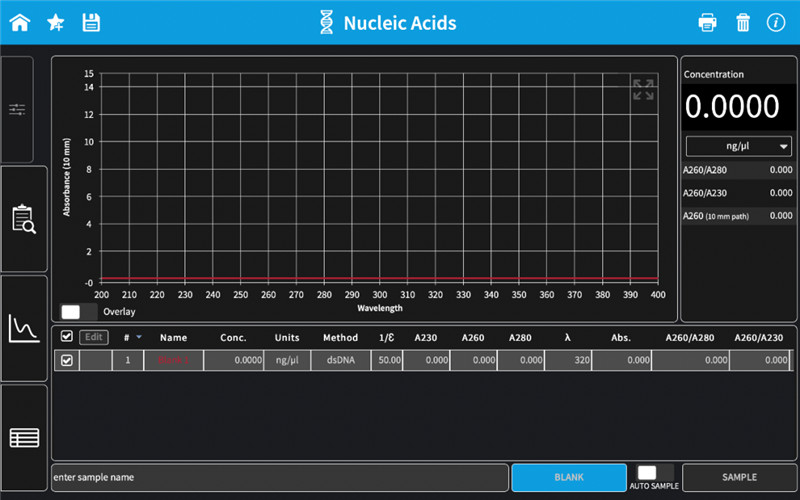Go to the Home screen icon
Image resolution: width=800 pixels, height=500 pixels.
pyautogui.click(x=19, y=22)
